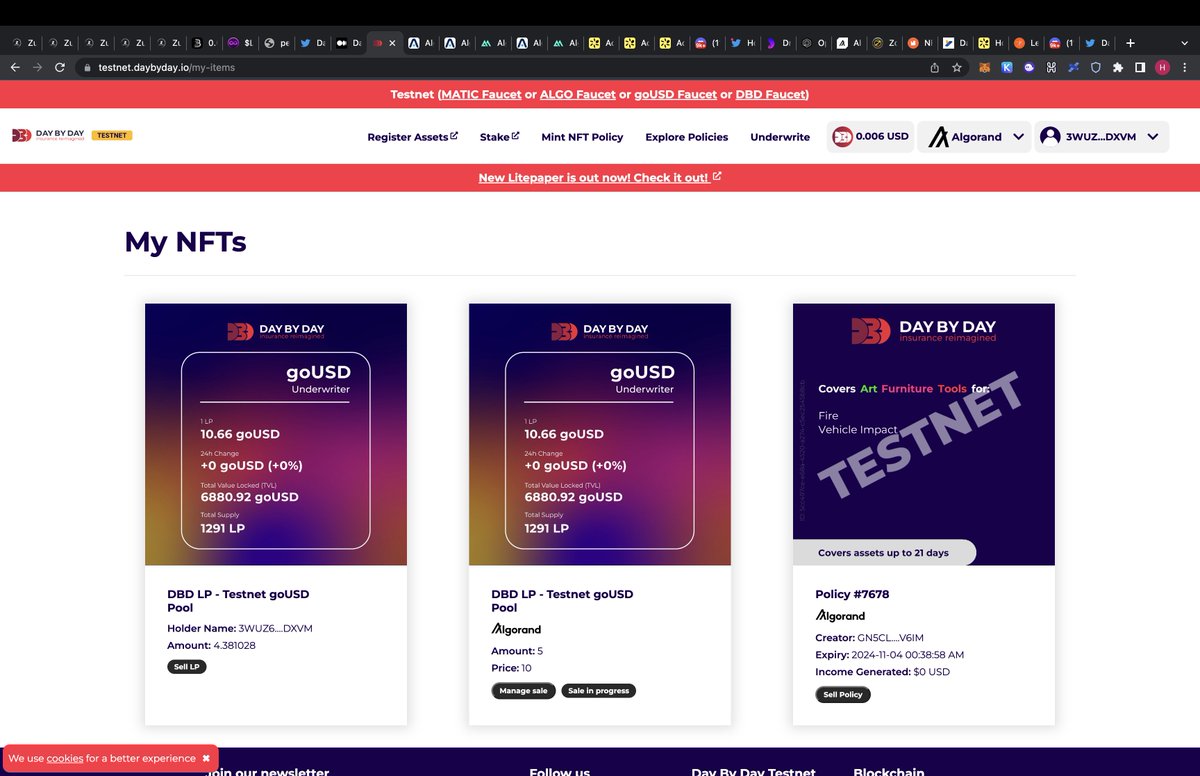Click external-link icon next to Register Assets
Image resolution: width=1200 pixels, height=776 pixels.
pos(454,135)
